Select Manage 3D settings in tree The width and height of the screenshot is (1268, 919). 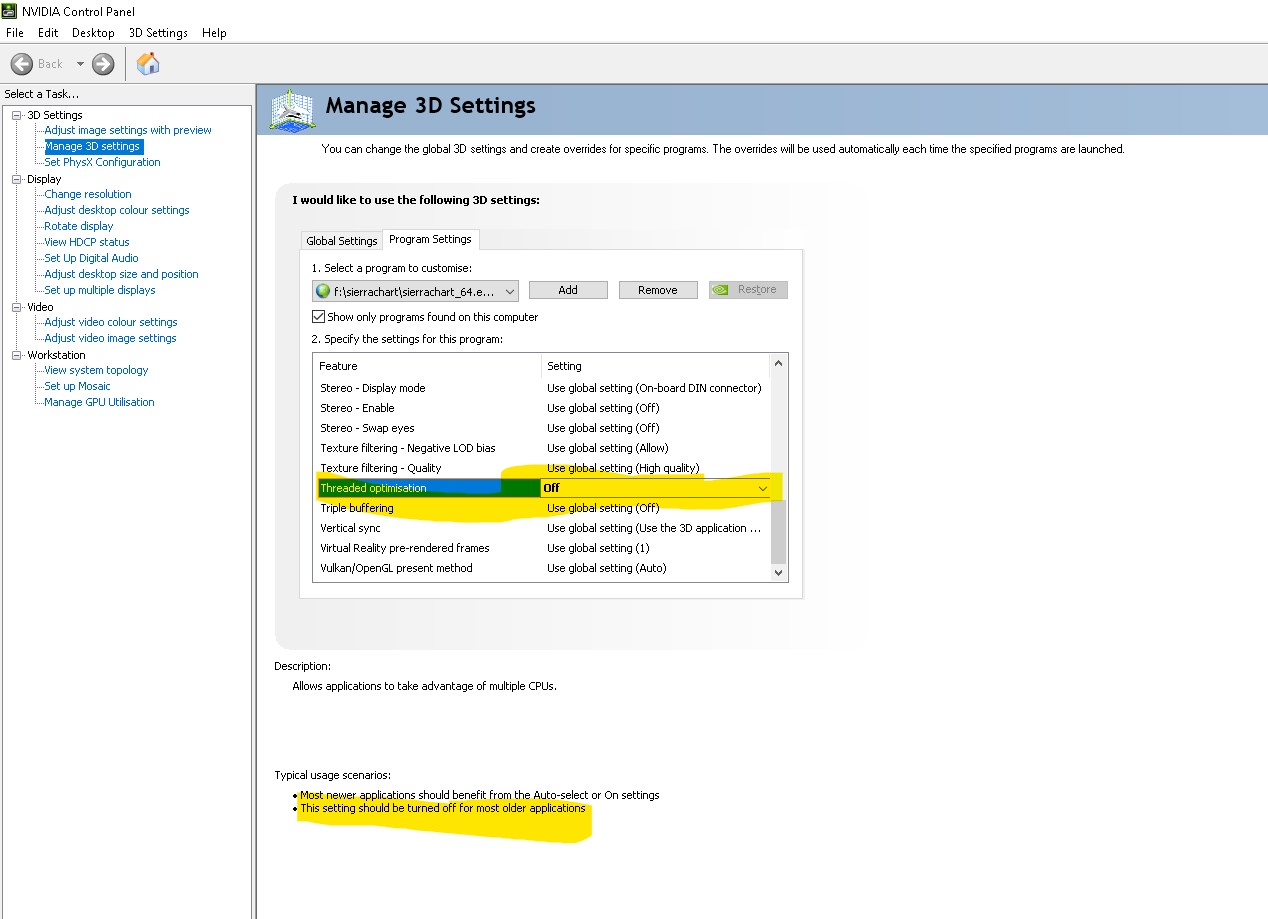coord(92,146)
